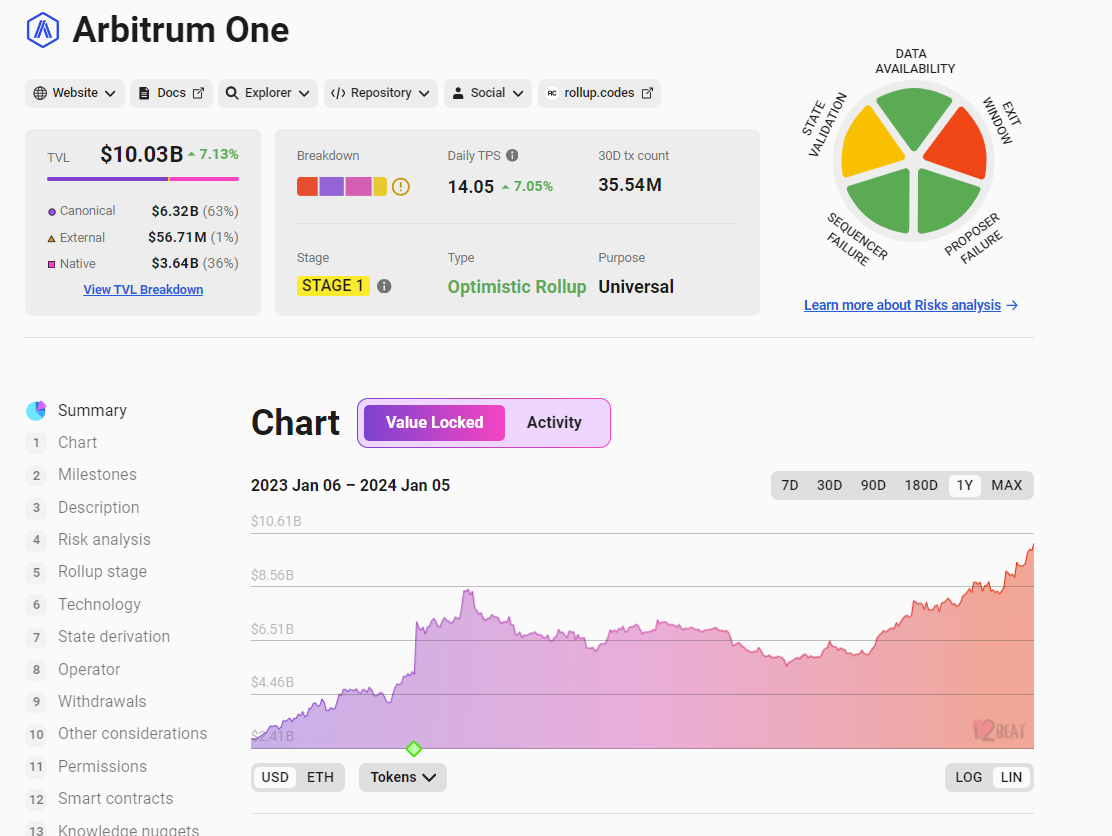Click the green Sequencer Failure risk slice
The width and height of the screenshot is (1112, 836).
pos(884,203)
